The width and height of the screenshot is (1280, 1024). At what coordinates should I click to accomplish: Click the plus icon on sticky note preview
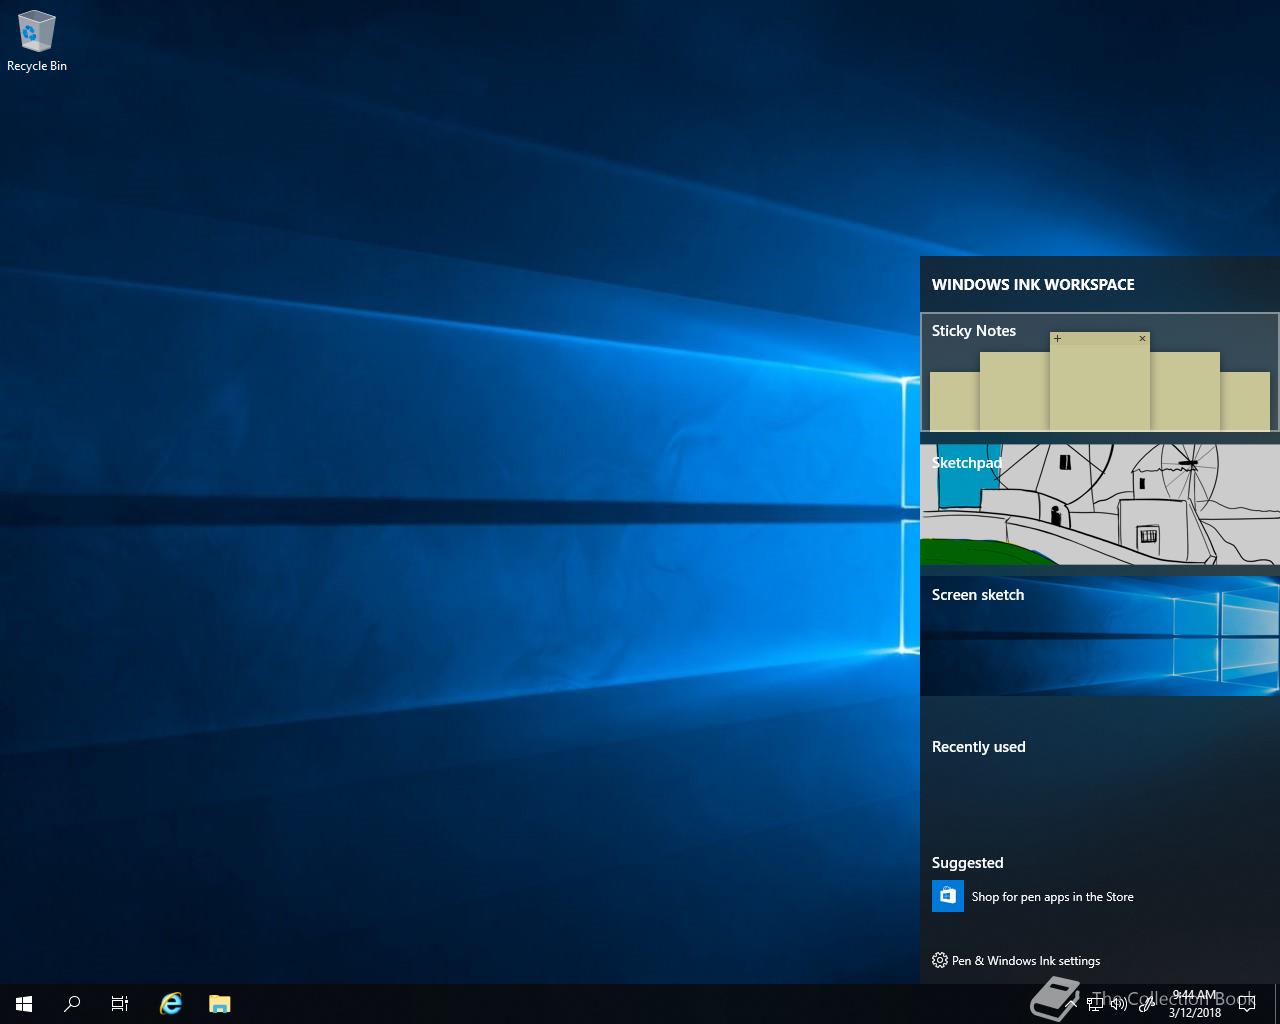click(x=1057, y=339)
